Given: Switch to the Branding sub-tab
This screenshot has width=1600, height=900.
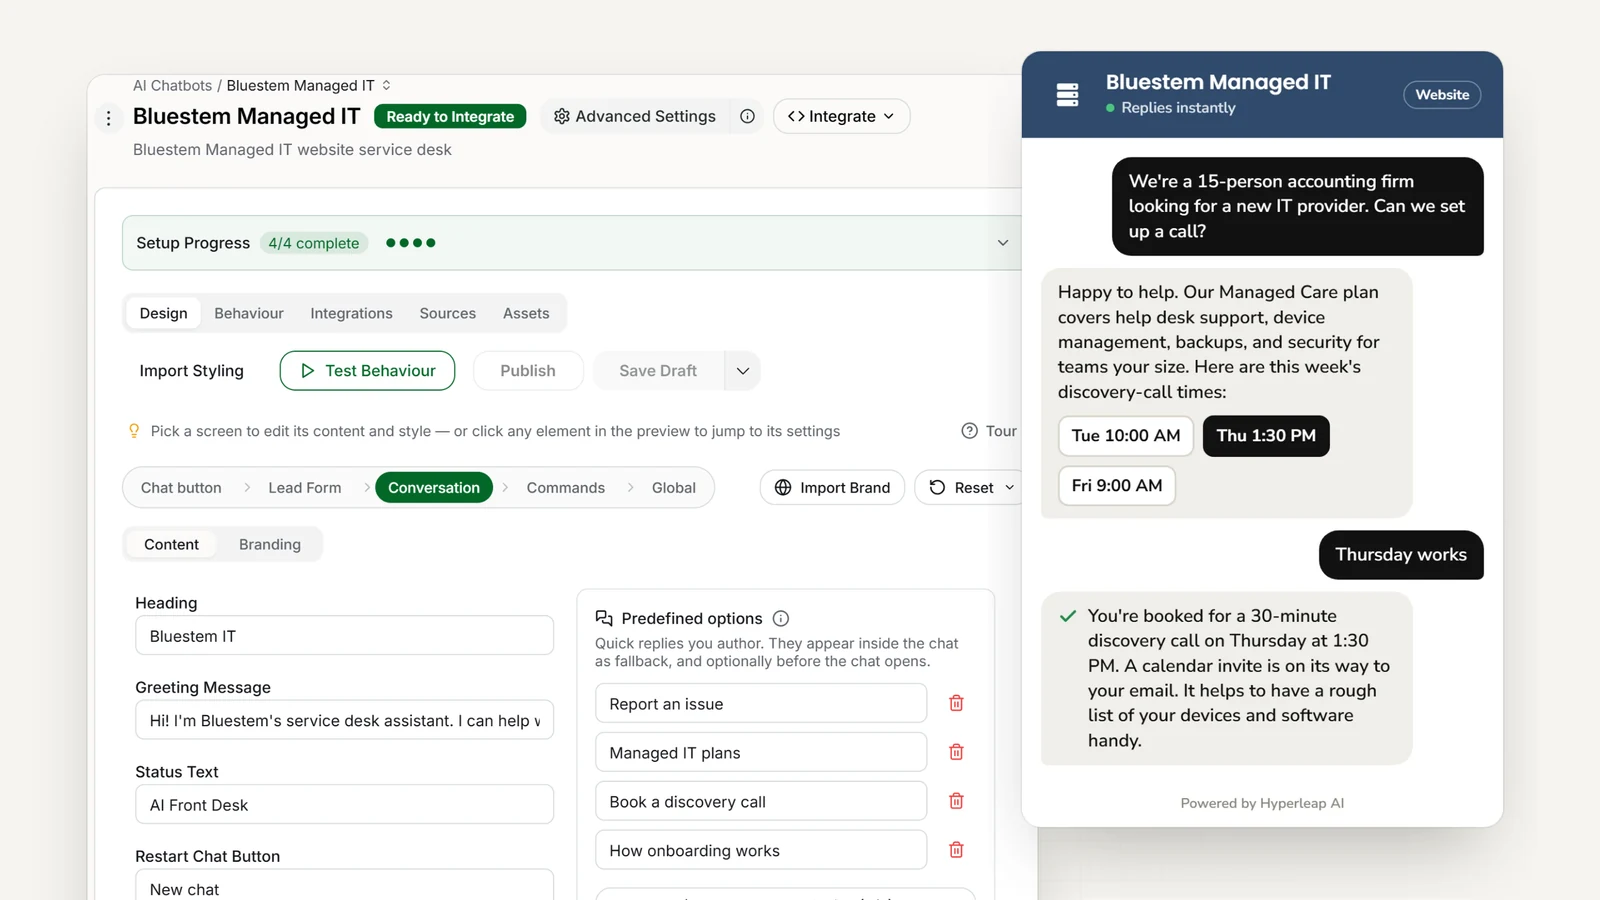Looking at the screenshot, I should click(270, 545).
